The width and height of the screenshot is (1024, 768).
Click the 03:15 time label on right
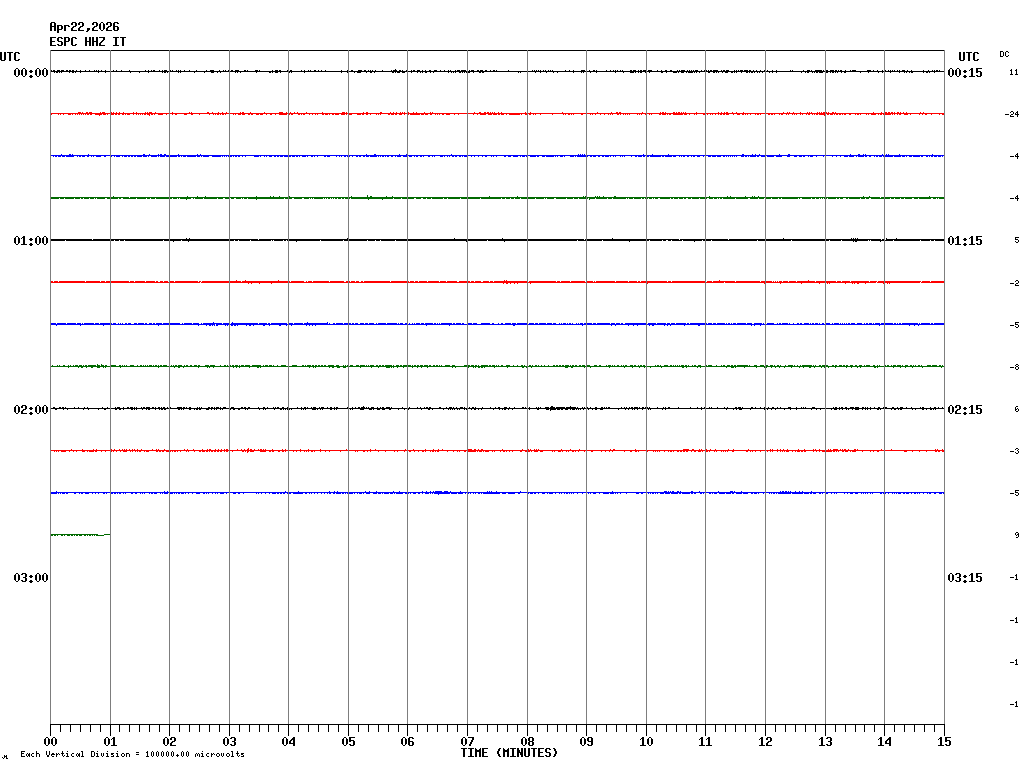pos(964,578)
